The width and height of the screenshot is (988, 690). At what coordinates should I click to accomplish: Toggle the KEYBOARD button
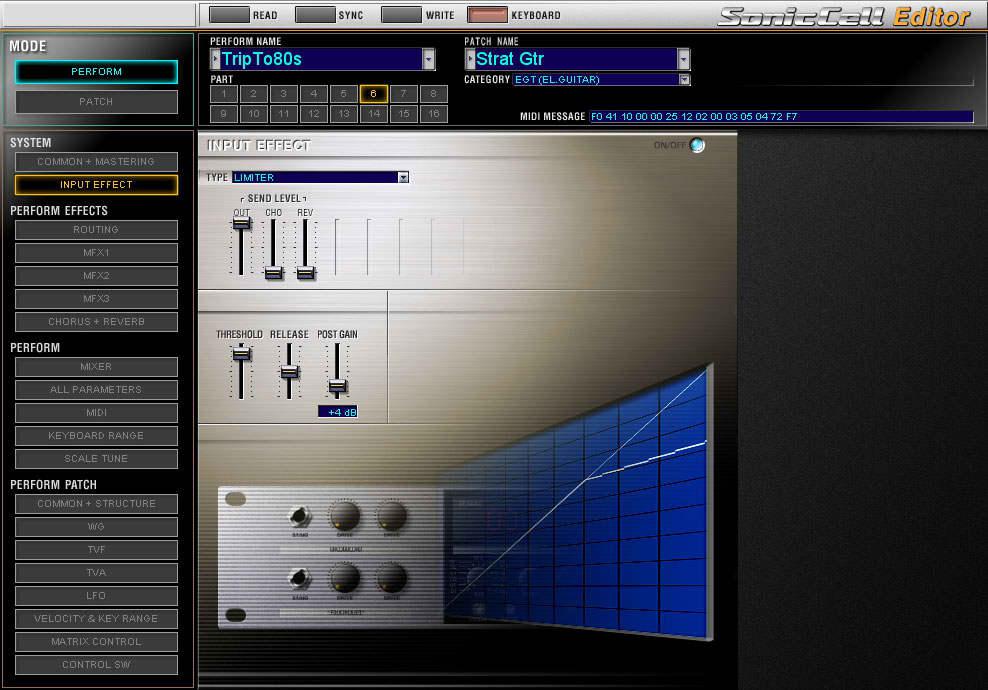click(487, 14)
